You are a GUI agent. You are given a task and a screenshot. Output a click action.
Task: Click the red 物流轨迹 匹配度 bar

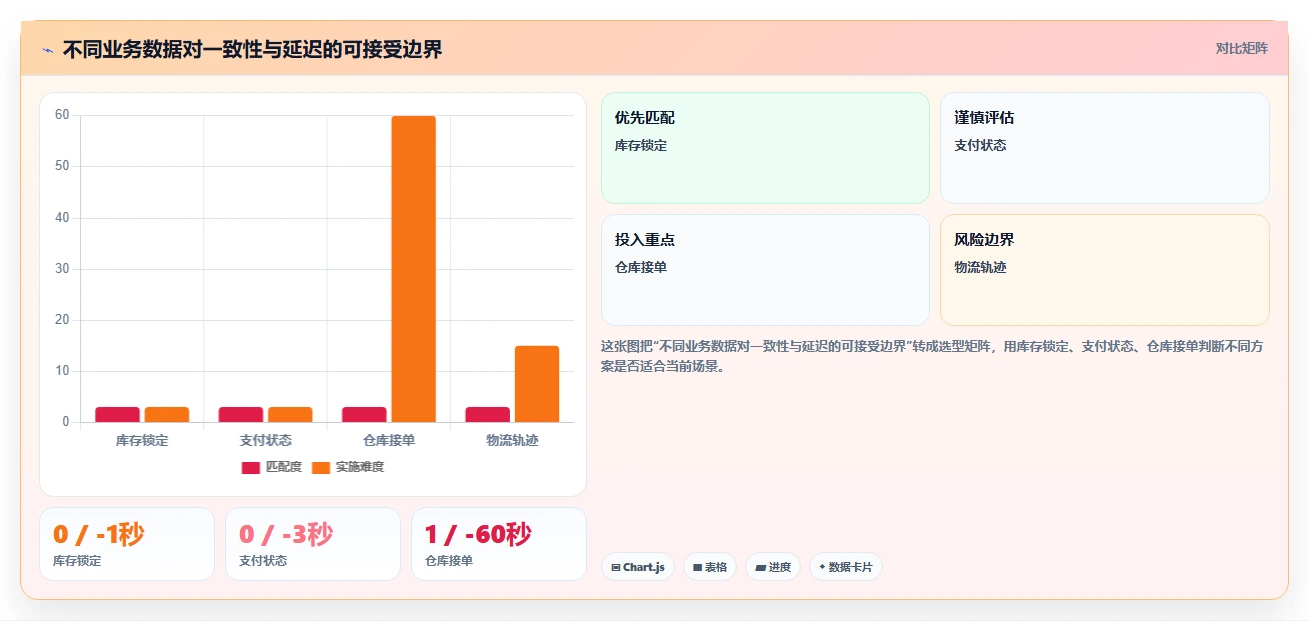(488, 414)
